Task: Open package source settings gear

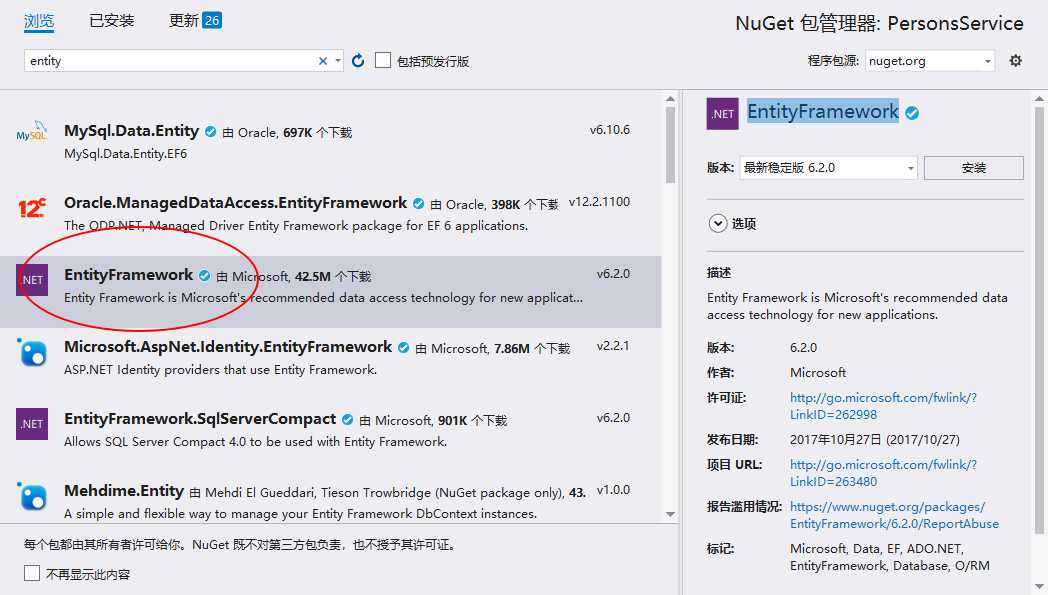Action: 1015,61
